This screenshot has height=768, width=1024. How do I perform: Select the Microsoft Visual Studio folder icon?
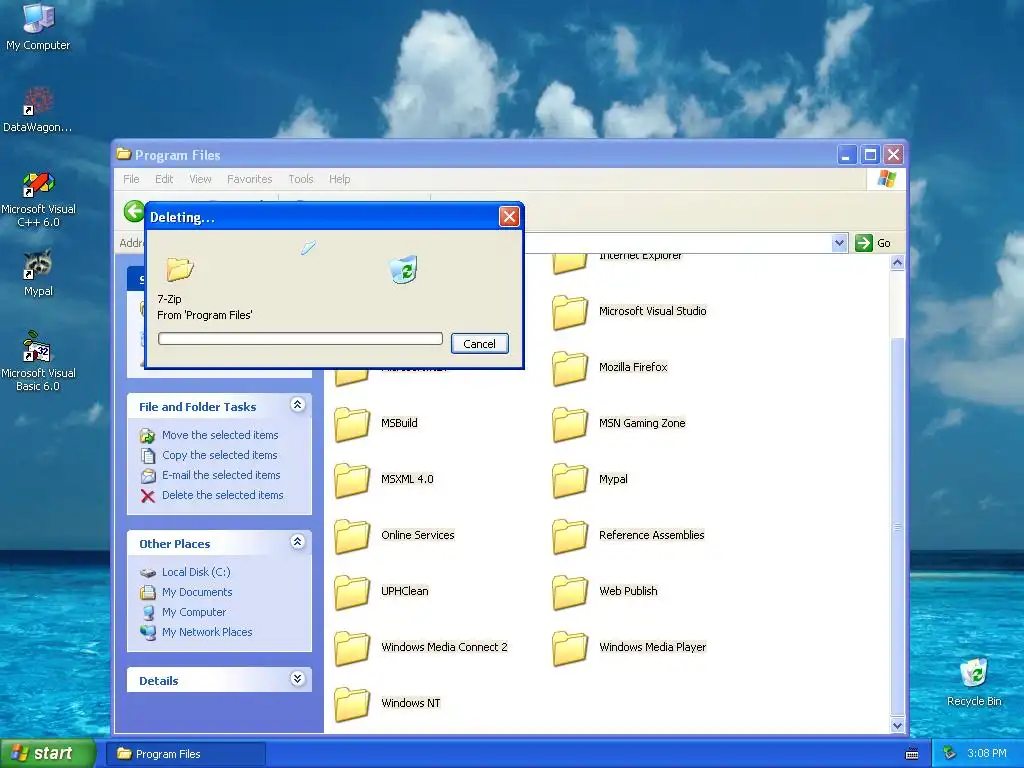click(569, 312)
